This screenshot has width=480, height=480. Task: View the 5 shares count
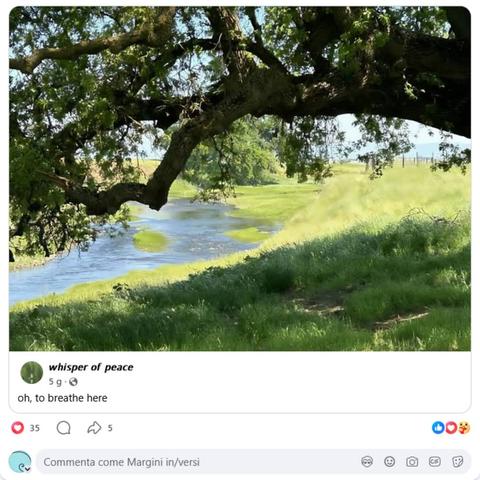110,428
